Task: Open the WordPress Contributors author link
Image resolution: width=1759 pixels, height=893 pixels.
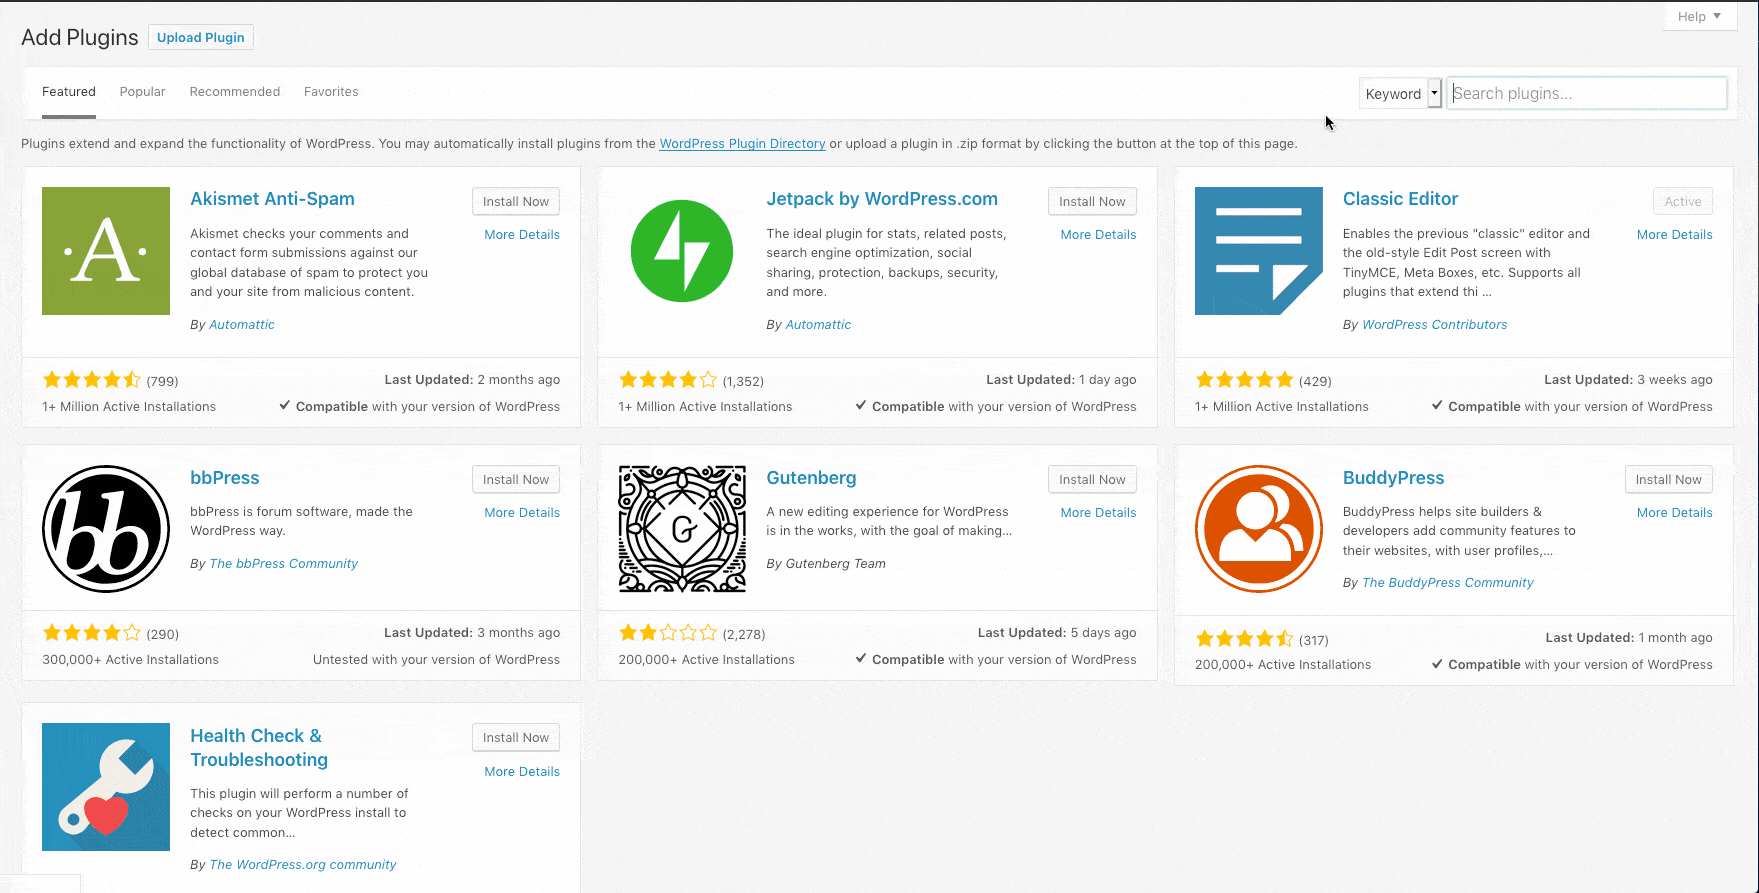Action: click(1434, 324)
